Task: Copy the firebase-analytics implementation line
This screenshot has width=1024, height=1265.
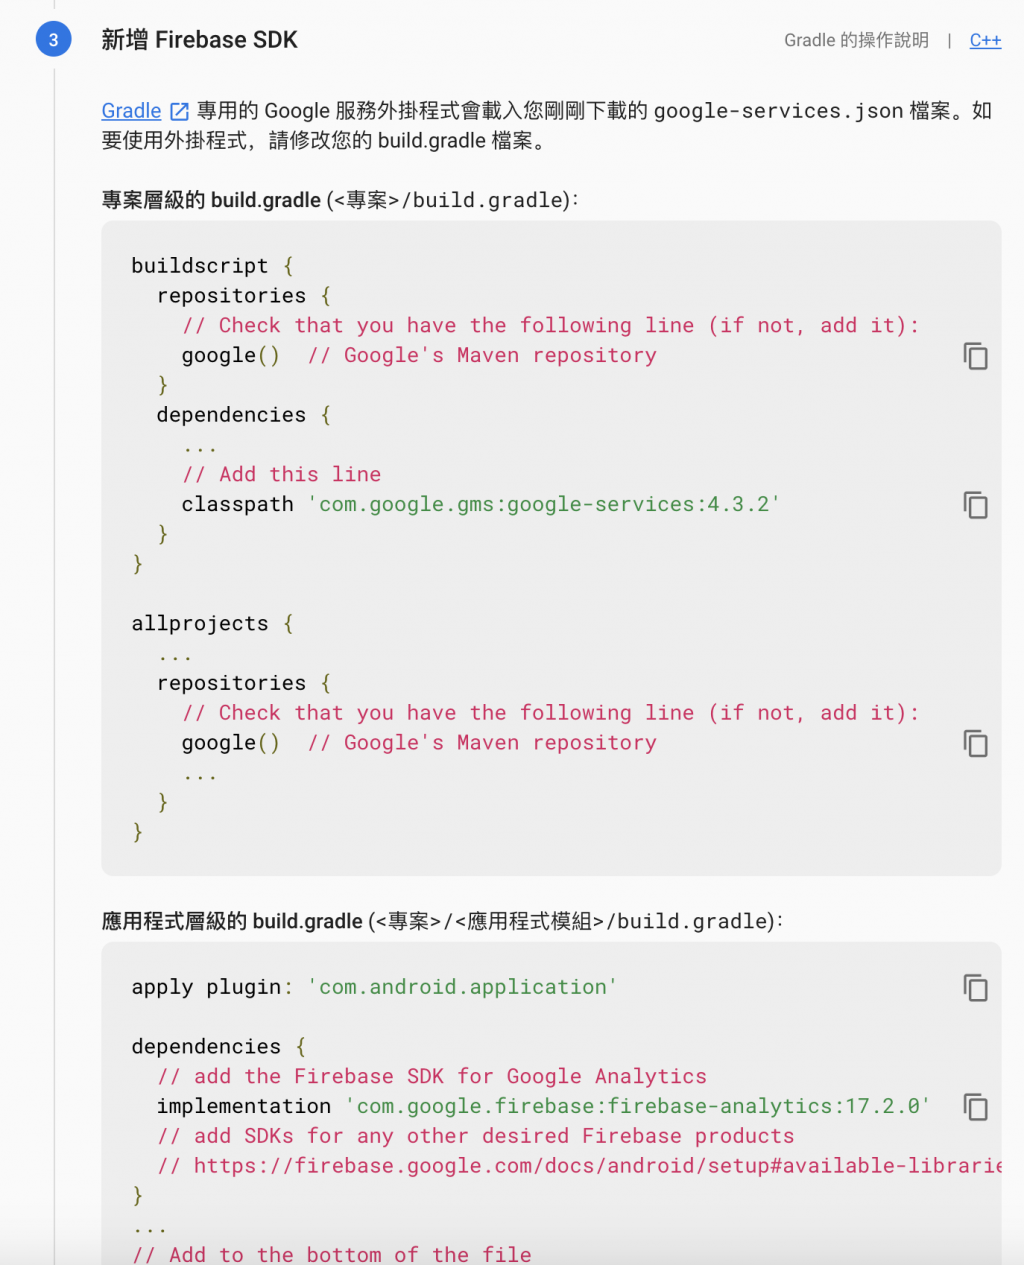Action: (975, 1107)
